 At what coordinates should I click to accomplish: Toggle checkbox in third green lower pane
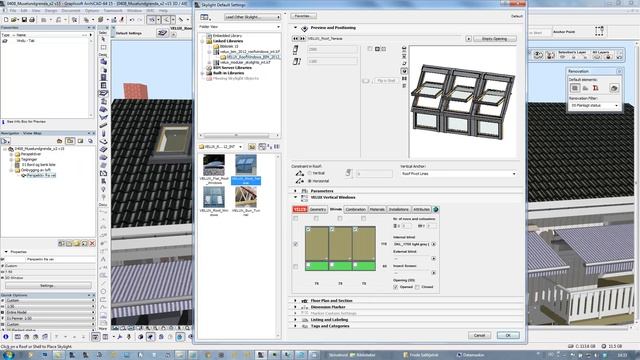[355, 265]
